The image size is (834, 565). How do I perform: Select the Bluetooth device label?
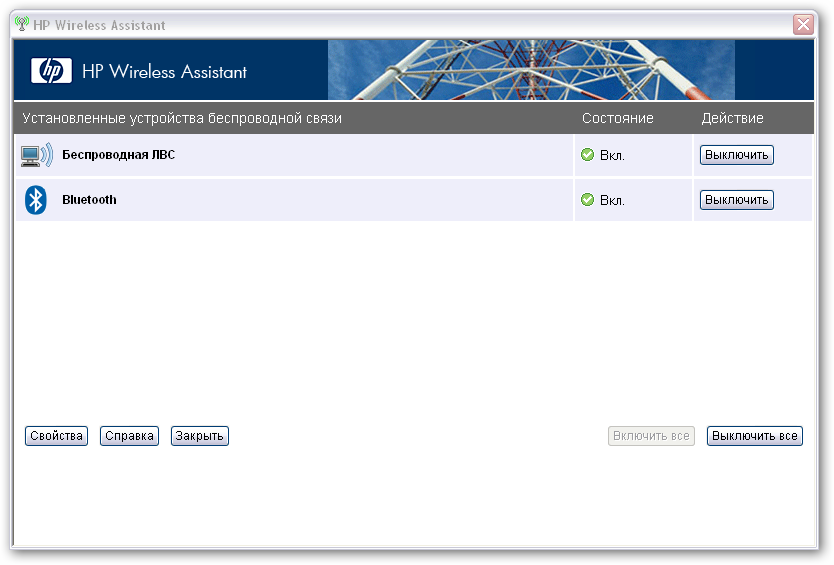(89, 200)
